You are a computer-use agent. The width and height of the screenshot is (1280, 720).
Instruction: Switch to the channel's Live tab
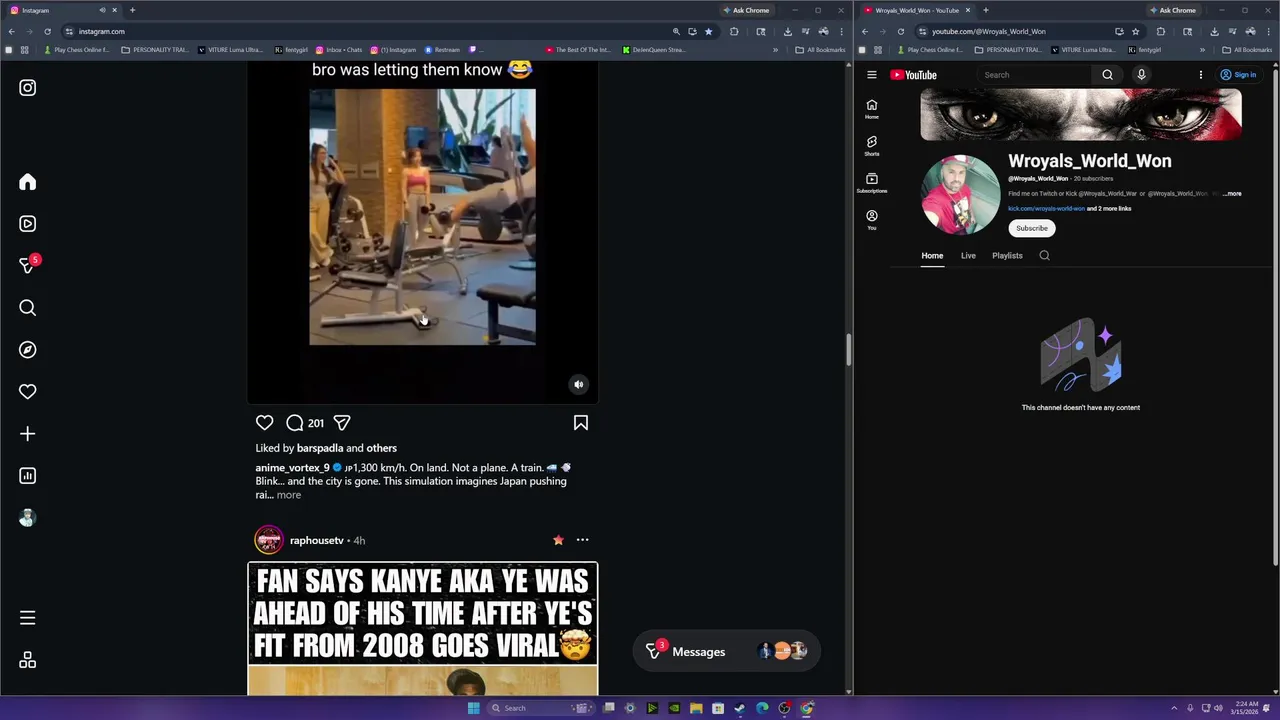tap(968, 256)
